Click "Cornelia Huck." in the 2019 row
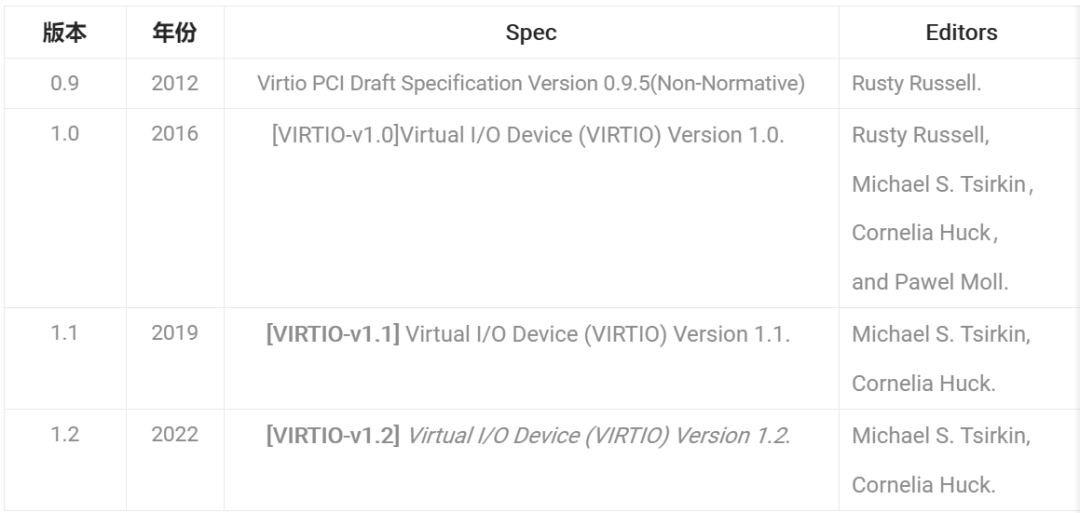1080x513 pixels. click(x=923, y=383)
